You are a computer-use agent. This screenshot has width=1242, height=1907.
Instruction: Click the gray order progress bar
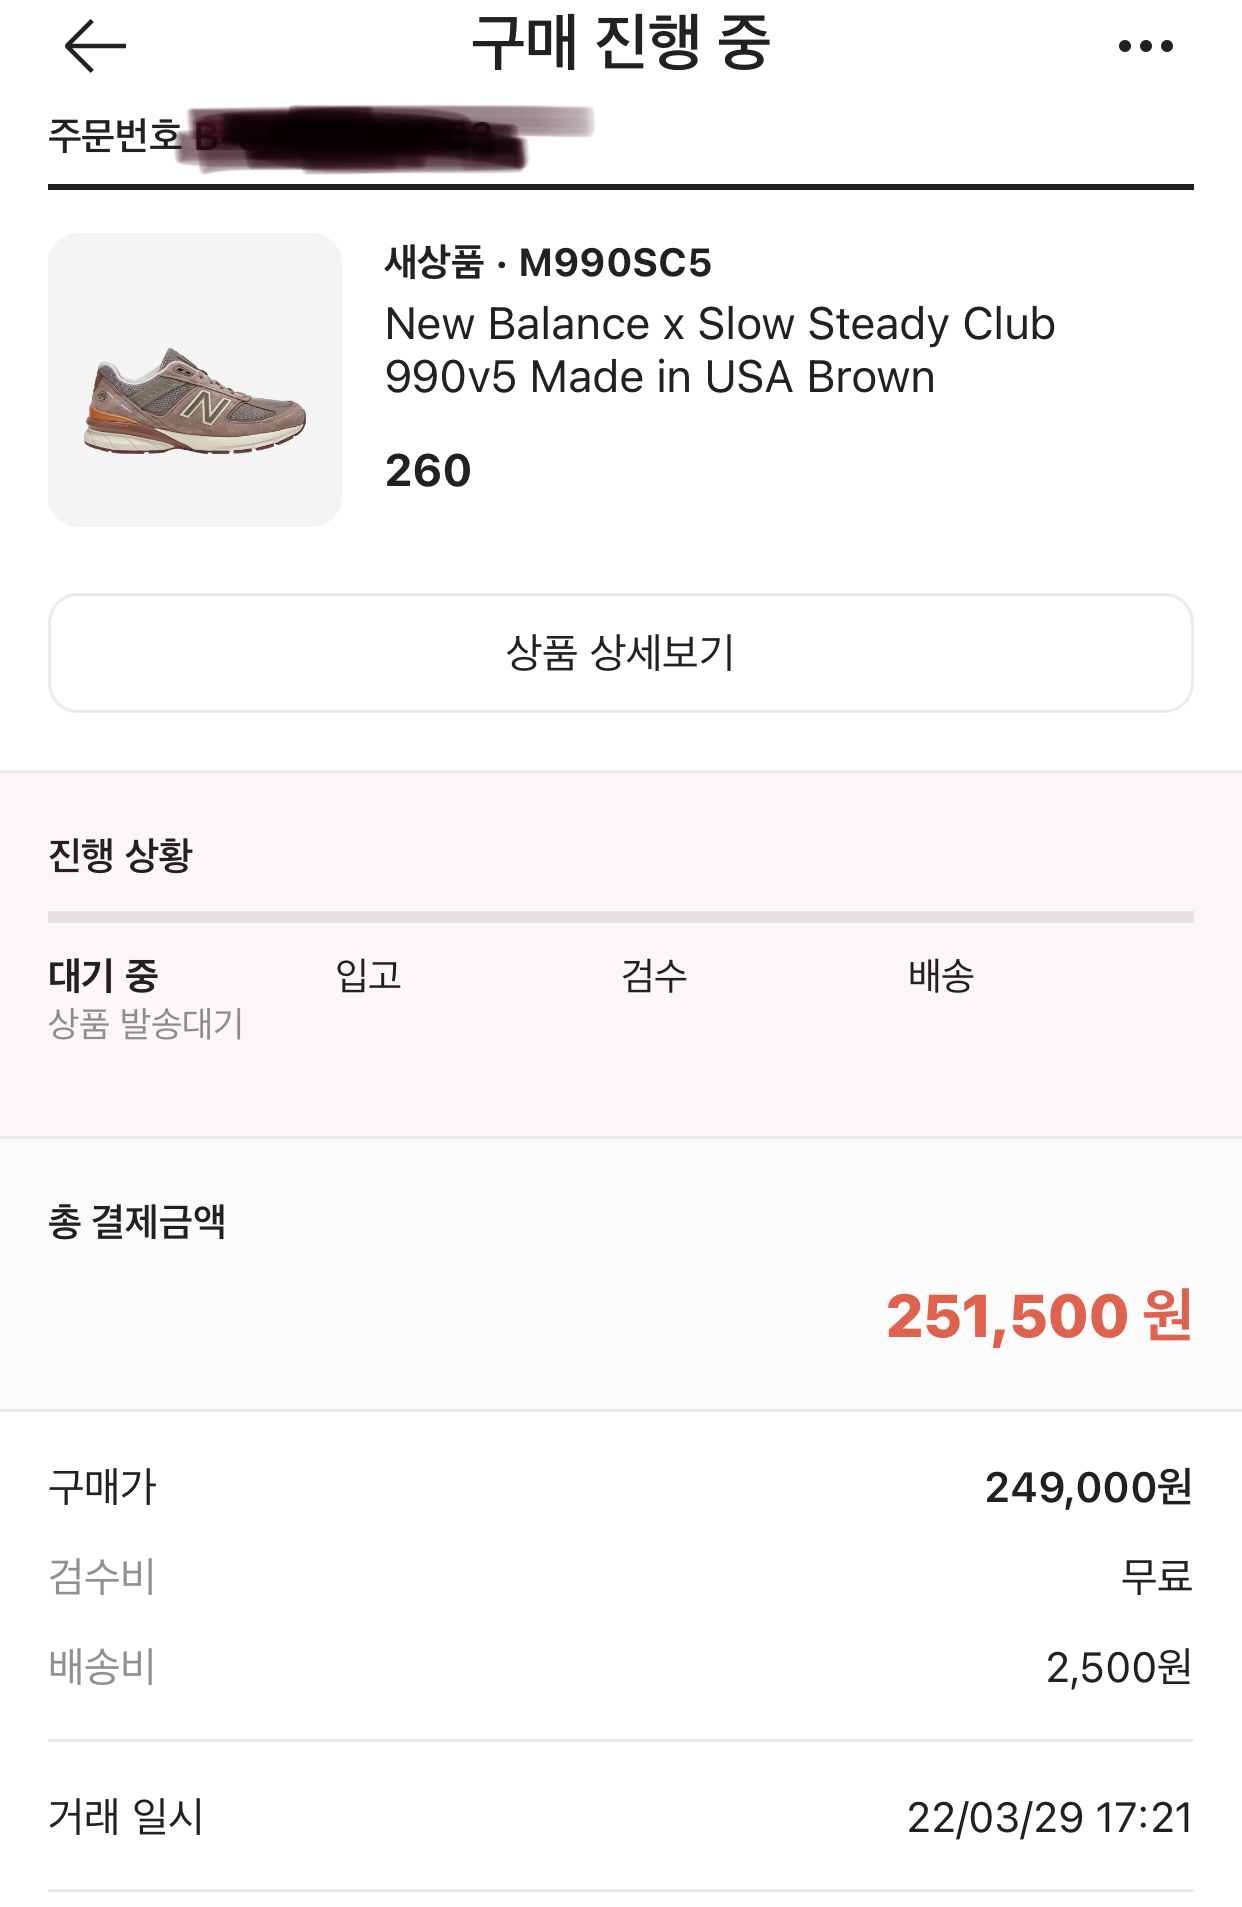(620, 917)
